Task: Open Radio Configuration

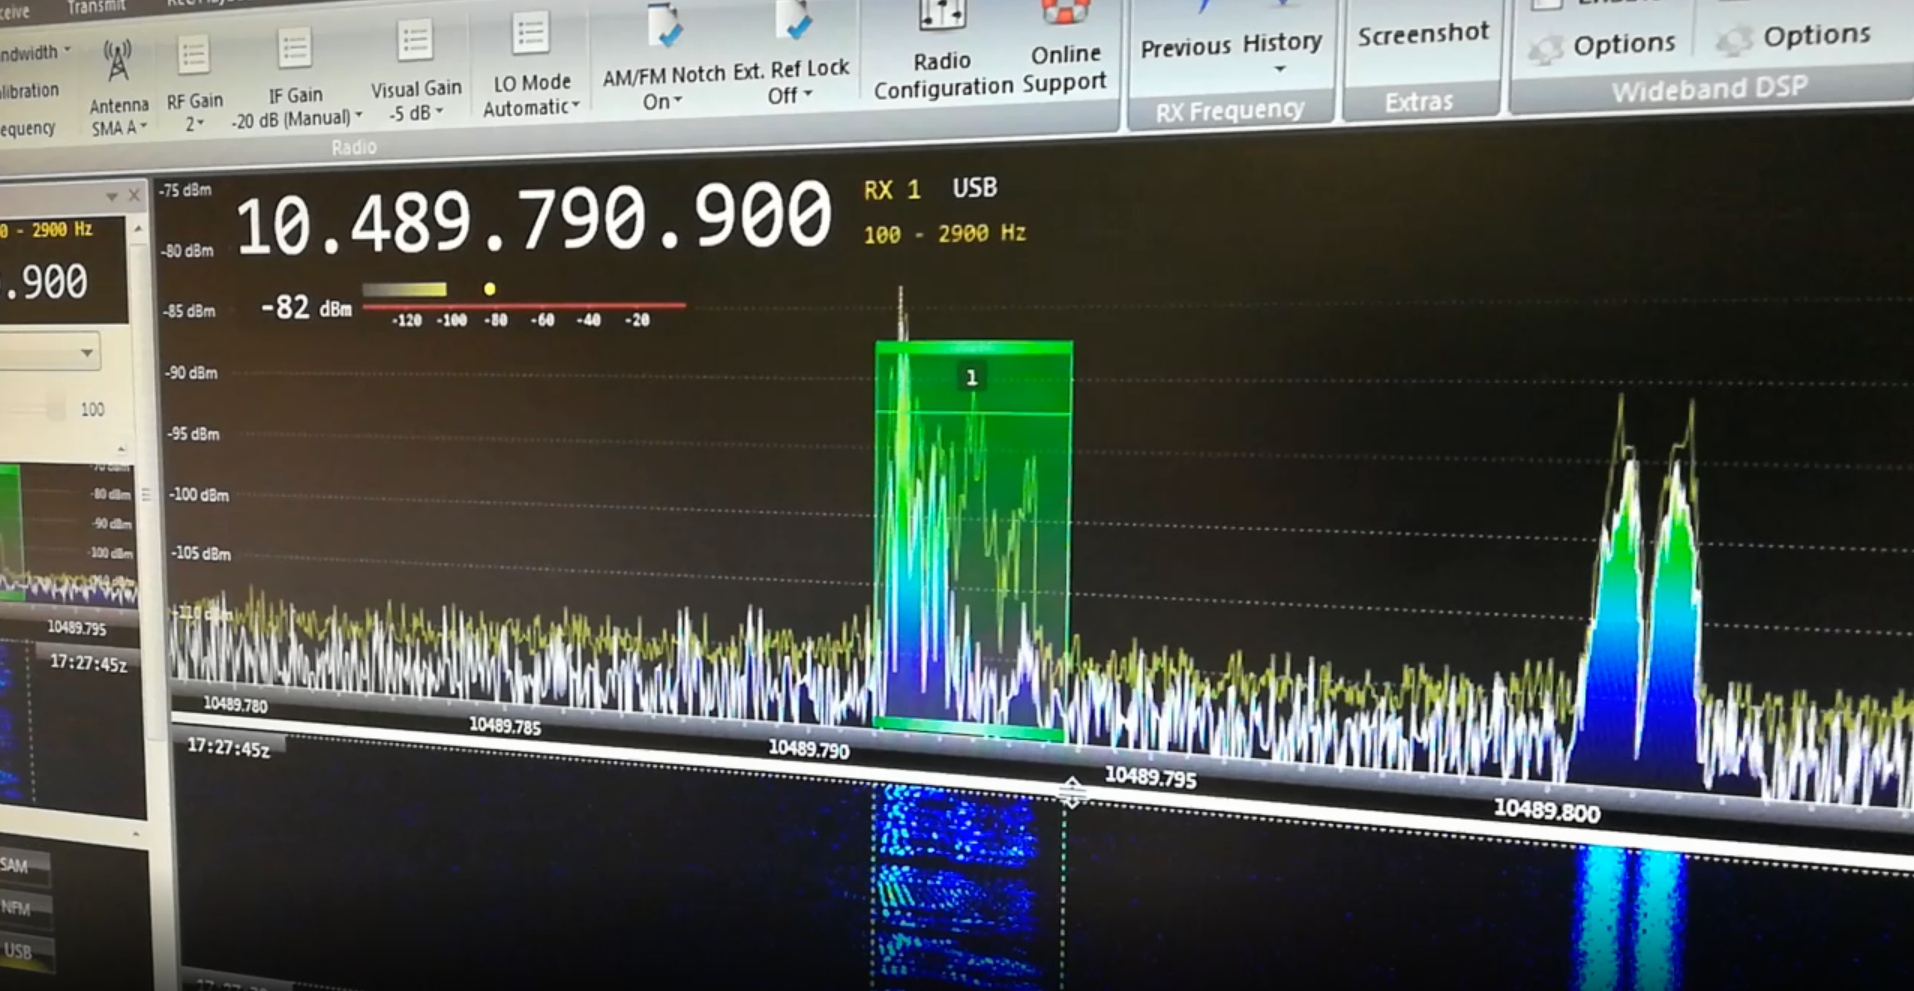Action: click(943, 50)
